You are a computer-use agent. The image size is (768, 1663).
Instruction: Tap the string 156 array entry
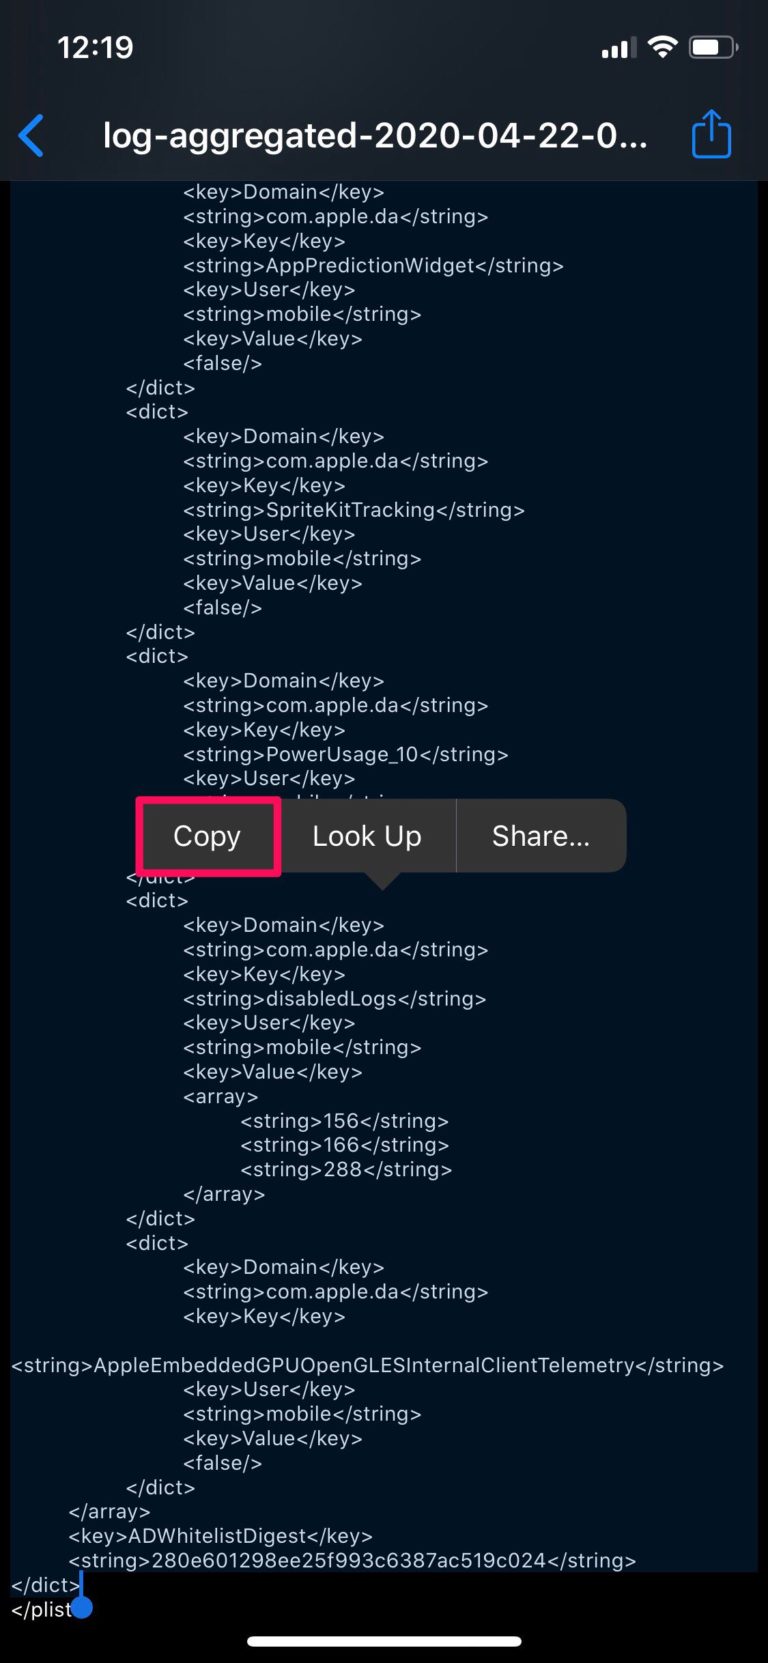point(345,1121)
